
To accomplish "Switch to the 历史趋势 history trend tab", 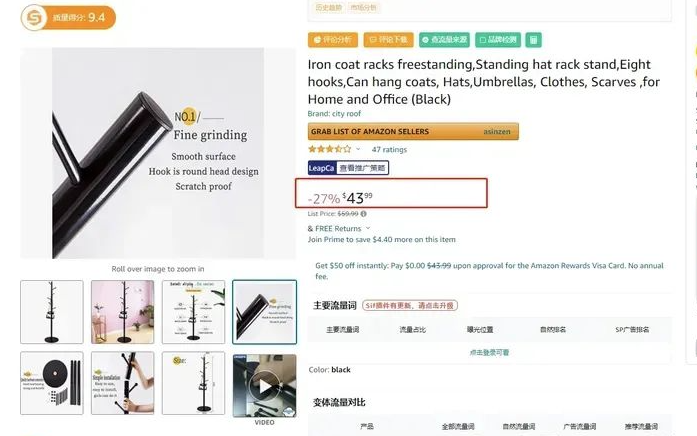I will tap(329, 8).
